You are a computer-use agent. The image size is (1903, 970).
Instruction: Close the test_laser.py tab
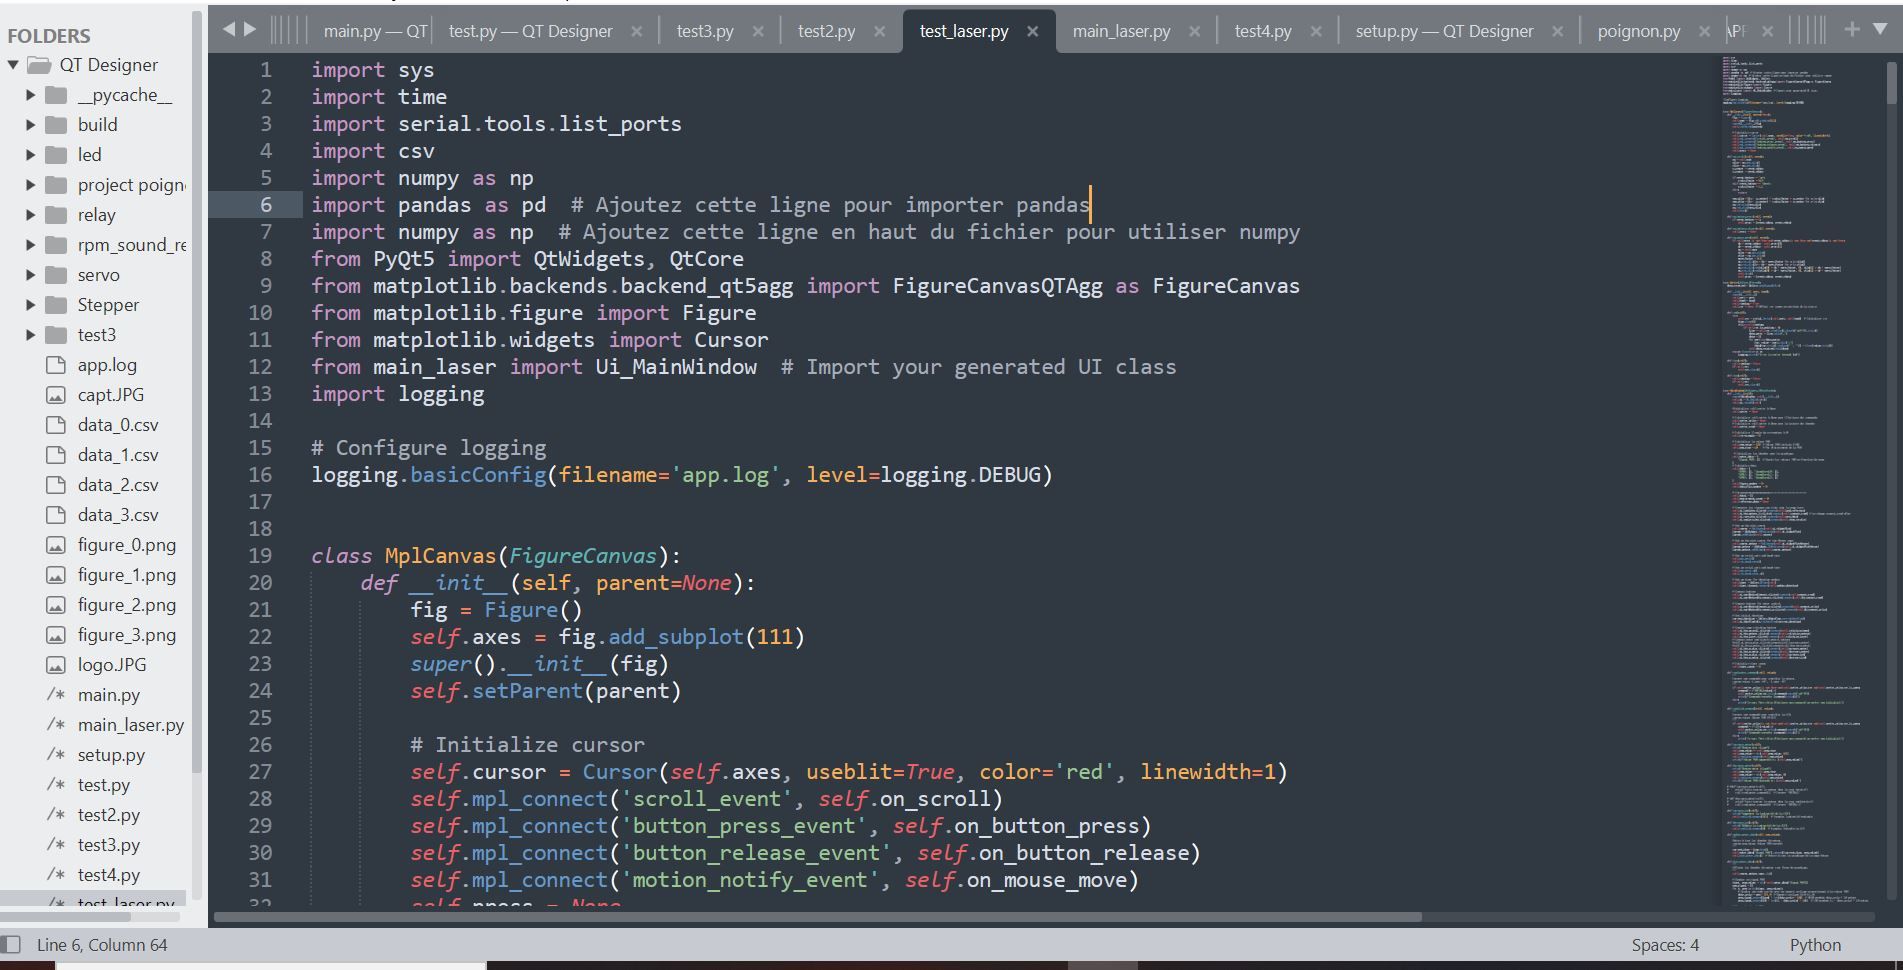coord(1033,31)
